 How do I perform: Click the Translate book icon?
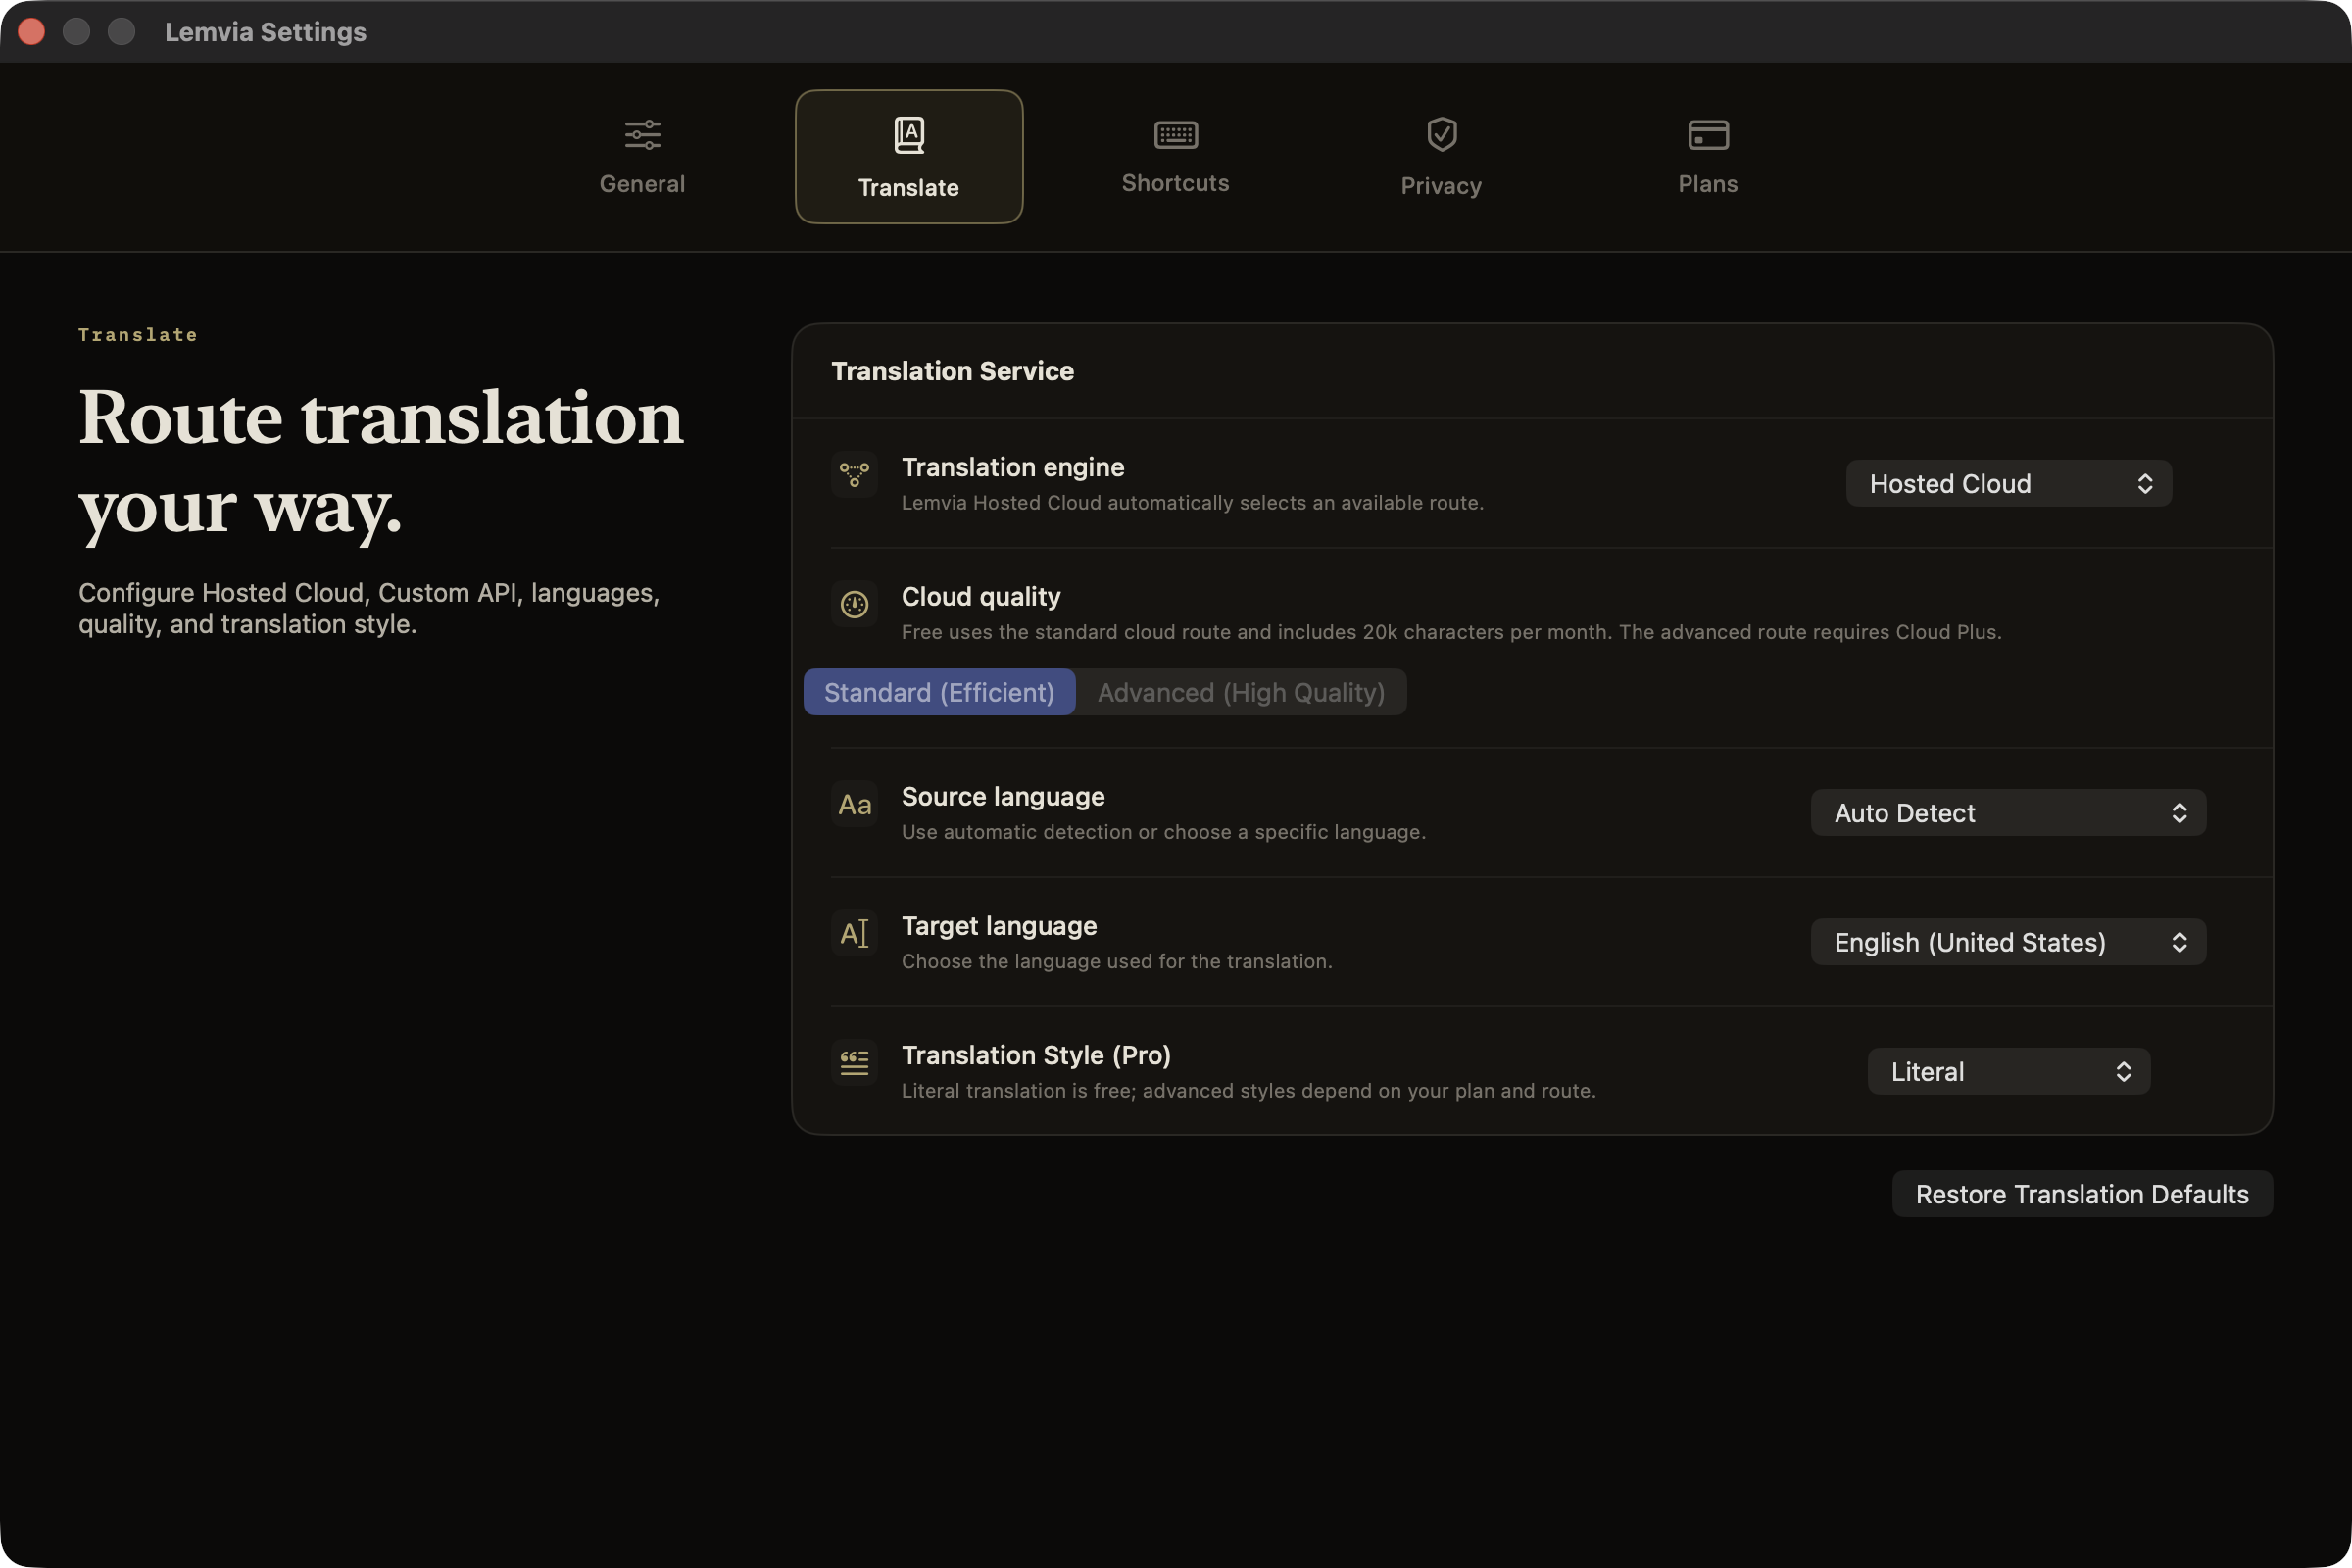pyautogui.click(x=908, y=134)
